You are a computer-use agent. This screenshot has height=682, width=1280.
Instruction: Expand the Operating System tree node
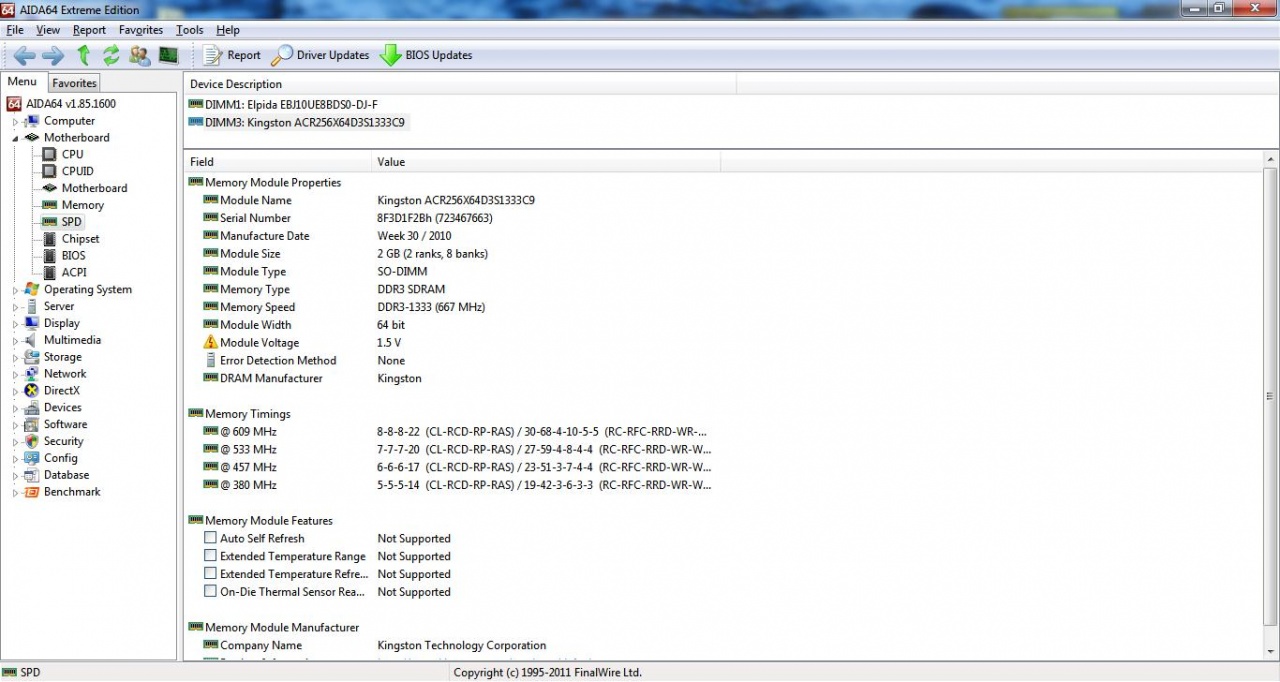pos(15,290)
